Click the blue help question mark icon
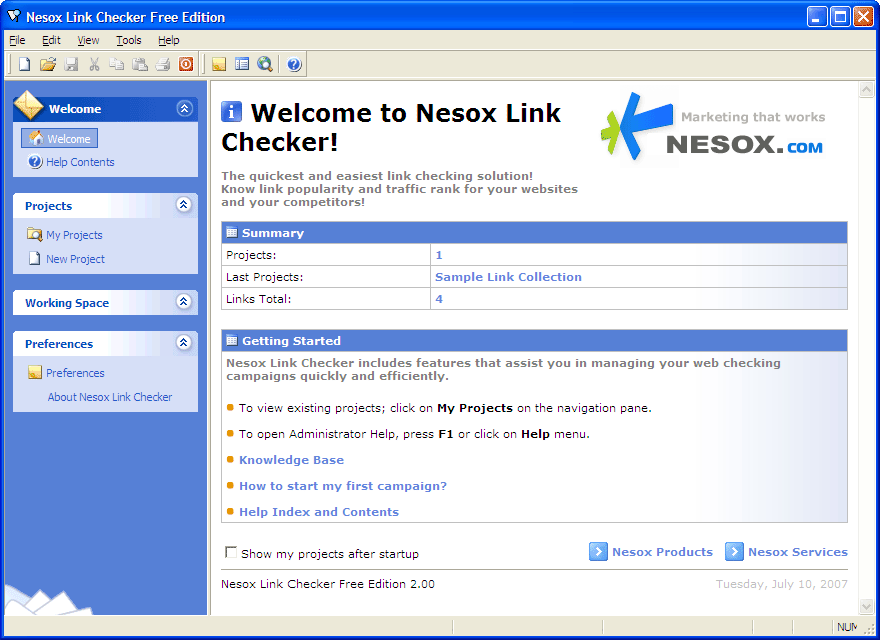The width and height of the screenshot is (880, 640). coord(294,65)
